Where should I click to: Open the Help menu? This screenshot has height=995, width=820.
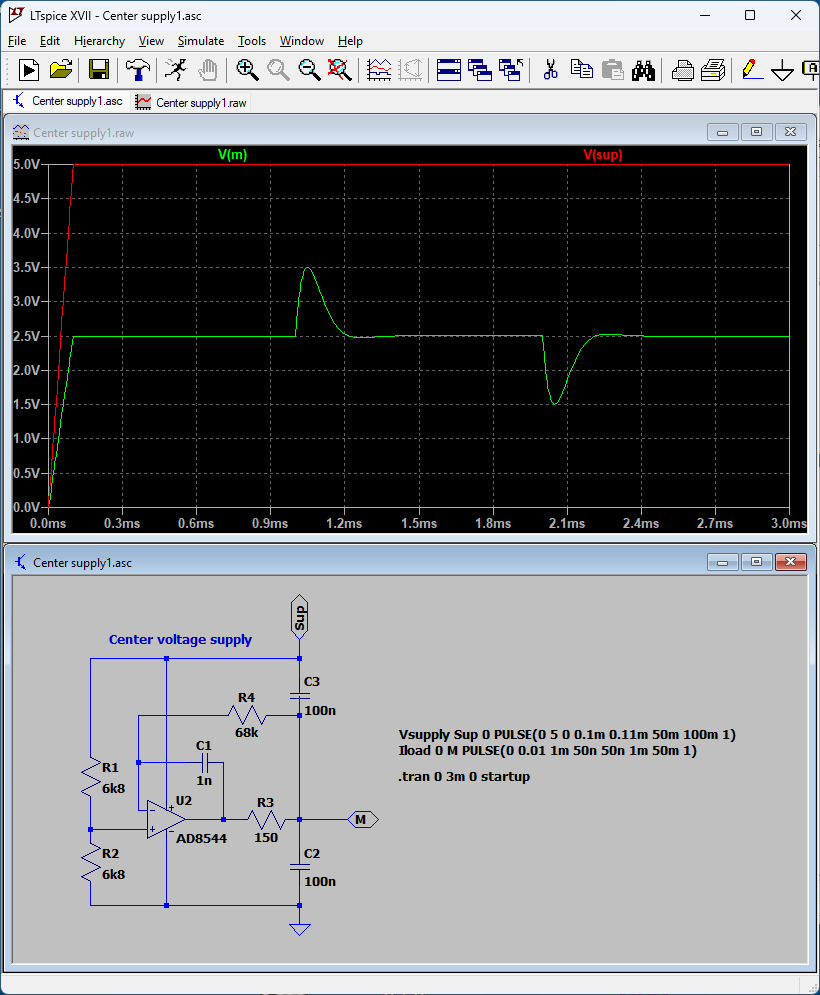coord(350,41)
